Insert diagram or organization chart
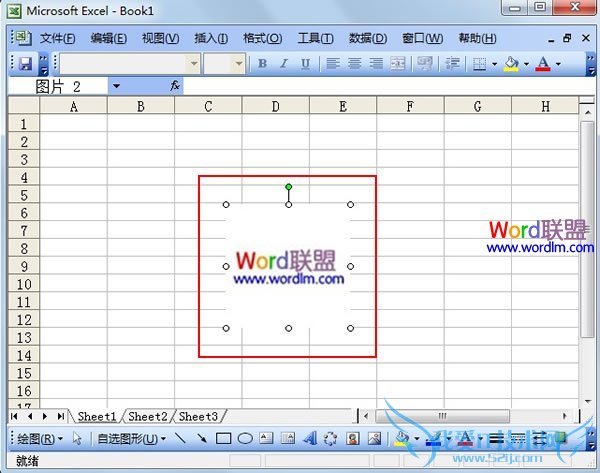The width and height of the screenshot is (600, 473). pos(331,439)
